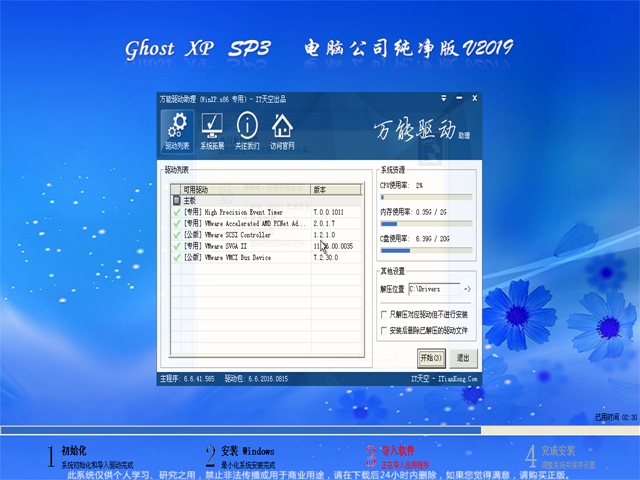Click the IT天空 - ITianKong.Com link
Viewport: 640px width, 480px height.
(444, 379)
